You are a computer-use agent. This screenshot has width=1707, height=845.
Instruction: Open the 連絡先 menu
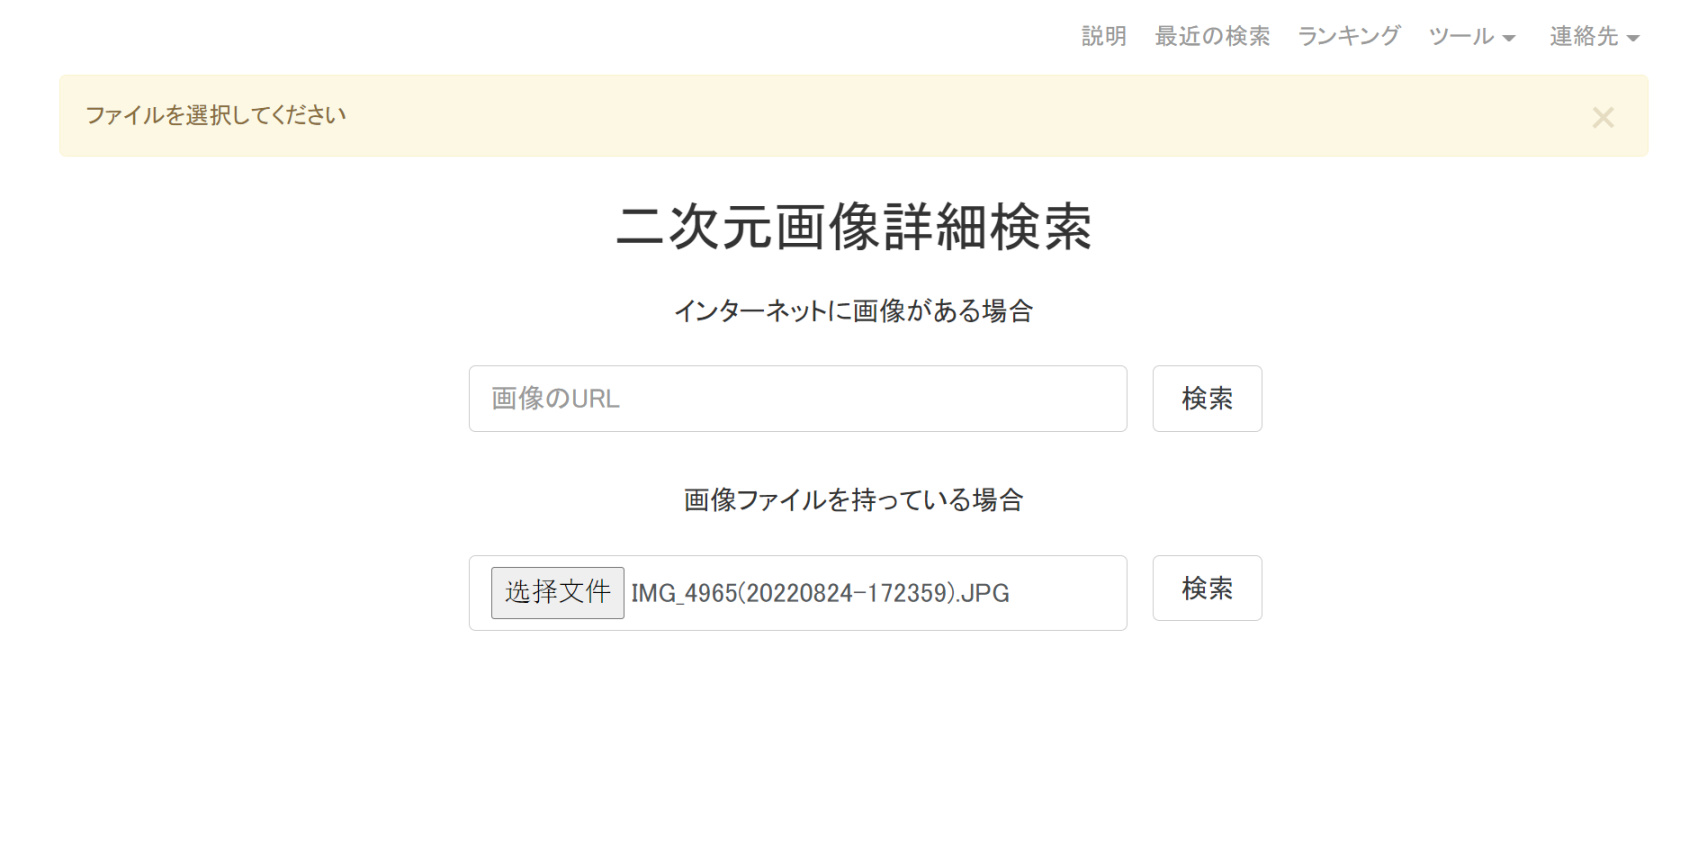click(1584, 37)
